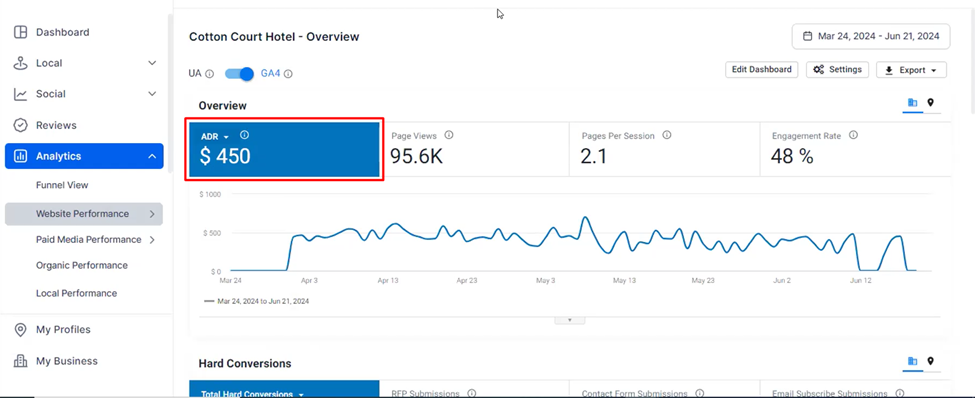This screenshot has height=398, width=975.
Task: Select Contact Form Submissions card
Action: coord(664,389)
